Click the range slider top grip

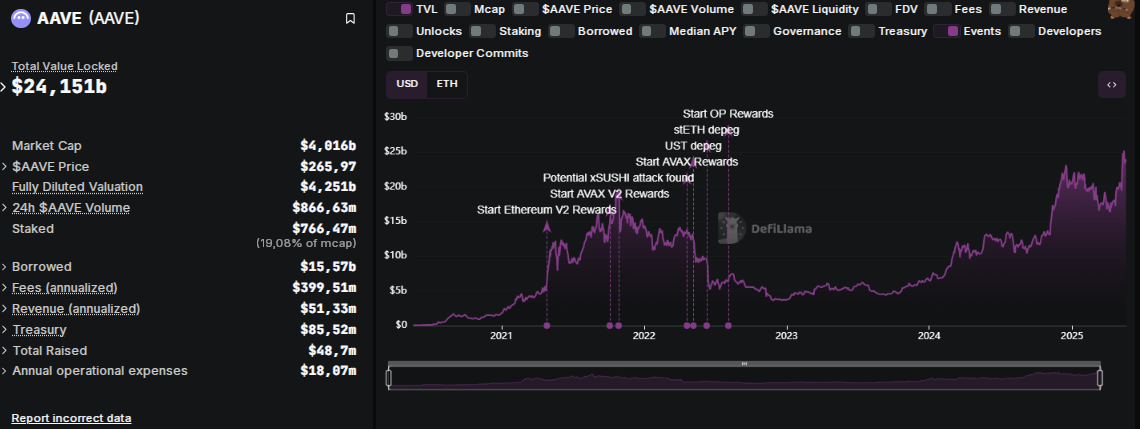[x=744, y=363]
